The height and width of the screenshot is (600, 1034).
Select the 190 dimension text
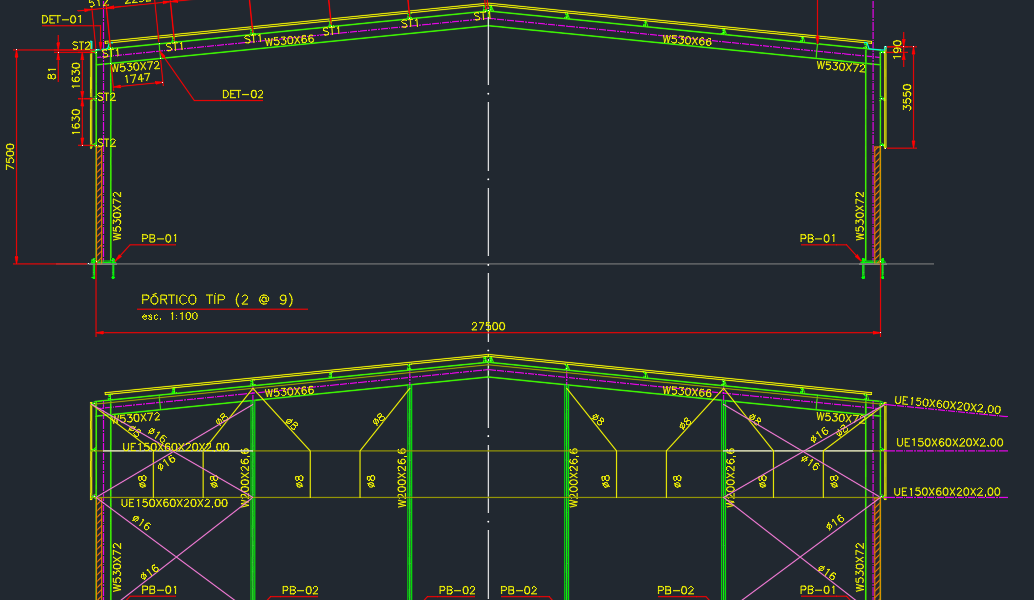coord(897,51)
